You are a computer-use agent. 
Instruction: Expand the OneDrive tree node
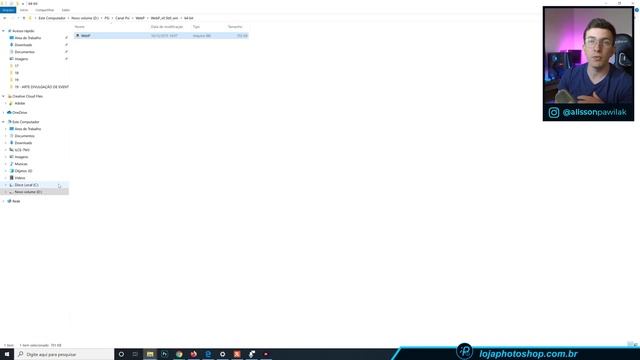click(4, 113)
